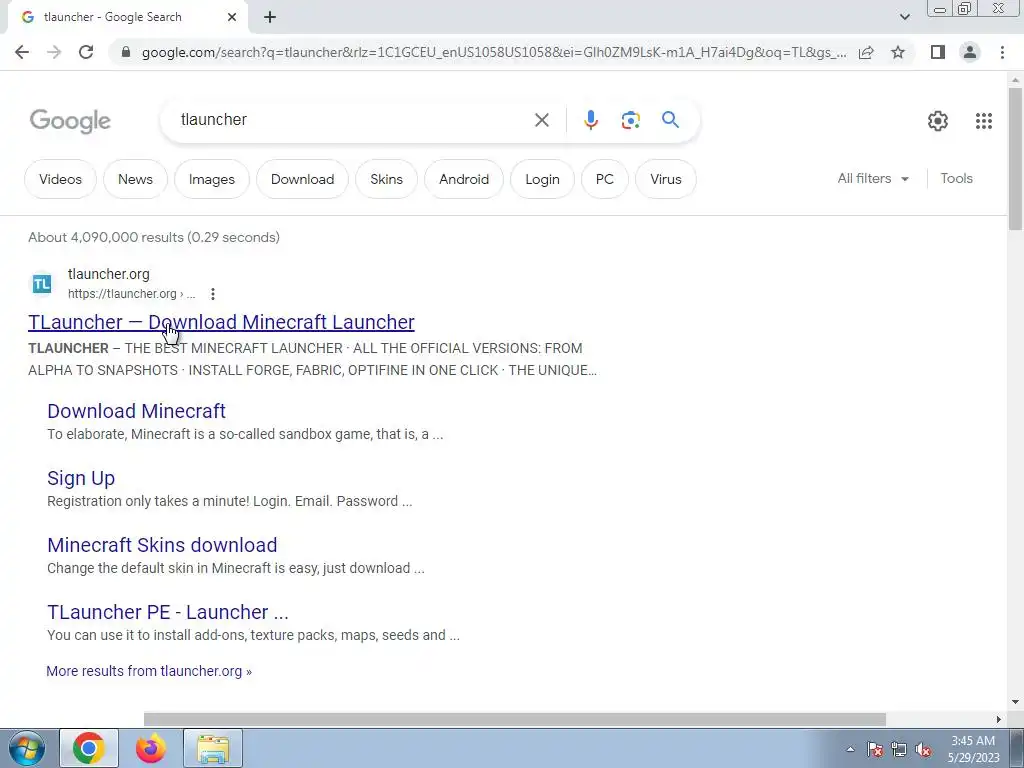Filter results by Videos
The width and height of the screenshot is (1024, 768).
pyautogui.click(x=60, y=179)
